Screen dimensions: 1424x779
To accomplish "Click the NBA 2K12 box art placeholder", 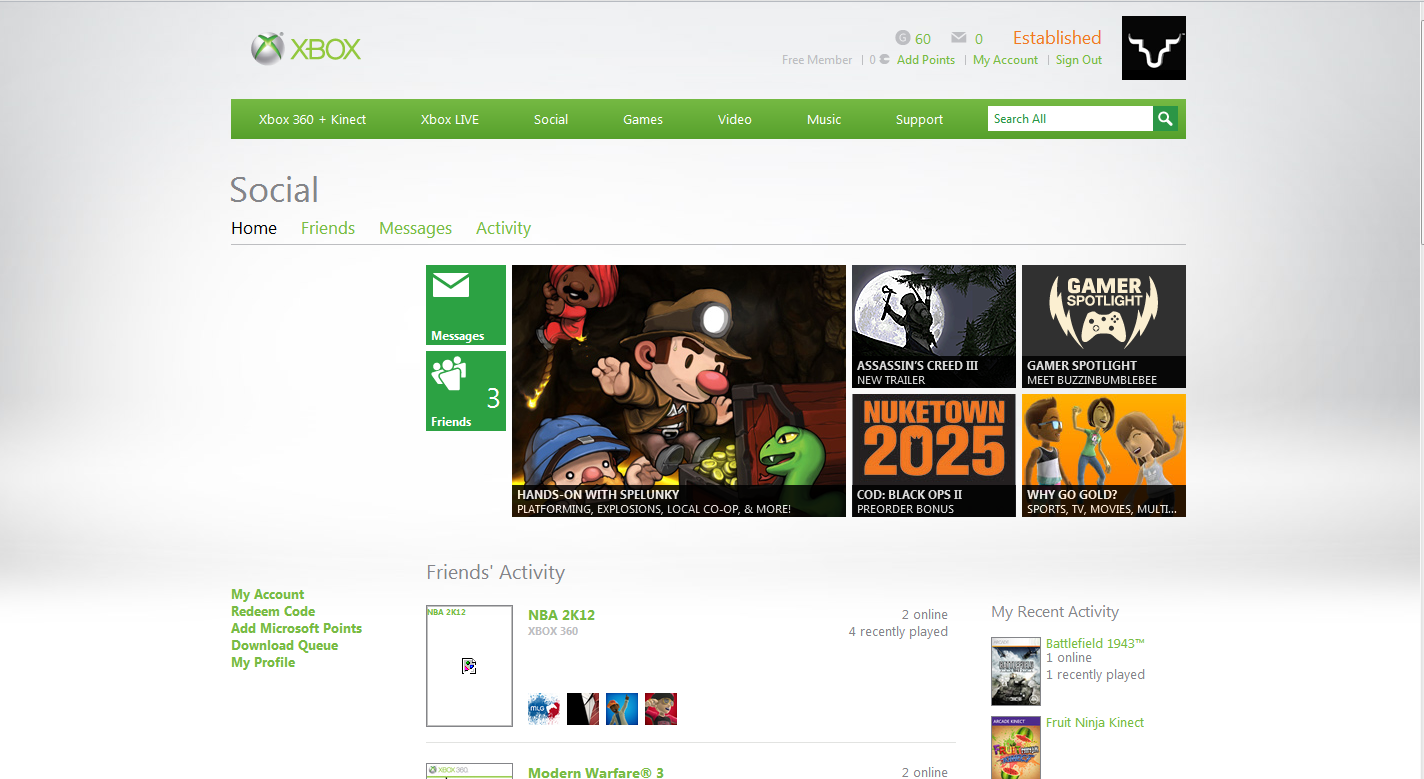I will 469,666.
